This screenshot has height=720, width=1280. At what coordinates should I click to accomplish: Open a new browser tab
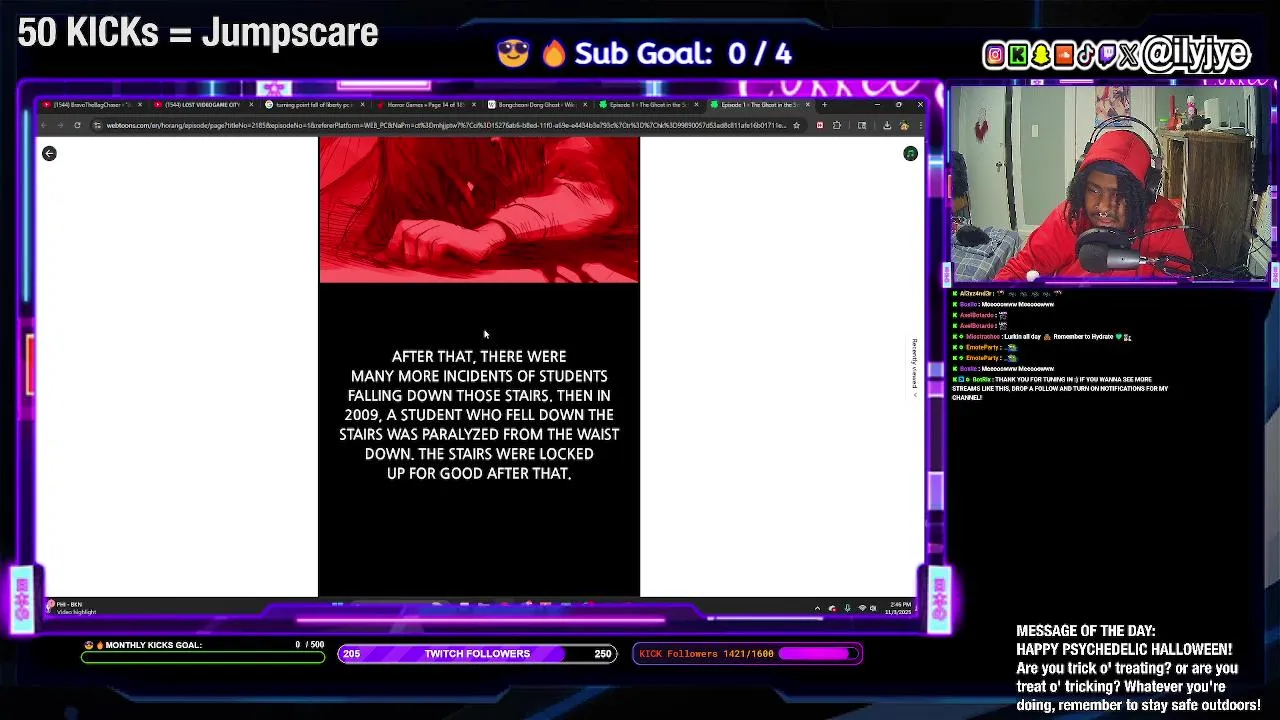click(x=824, y=104)
